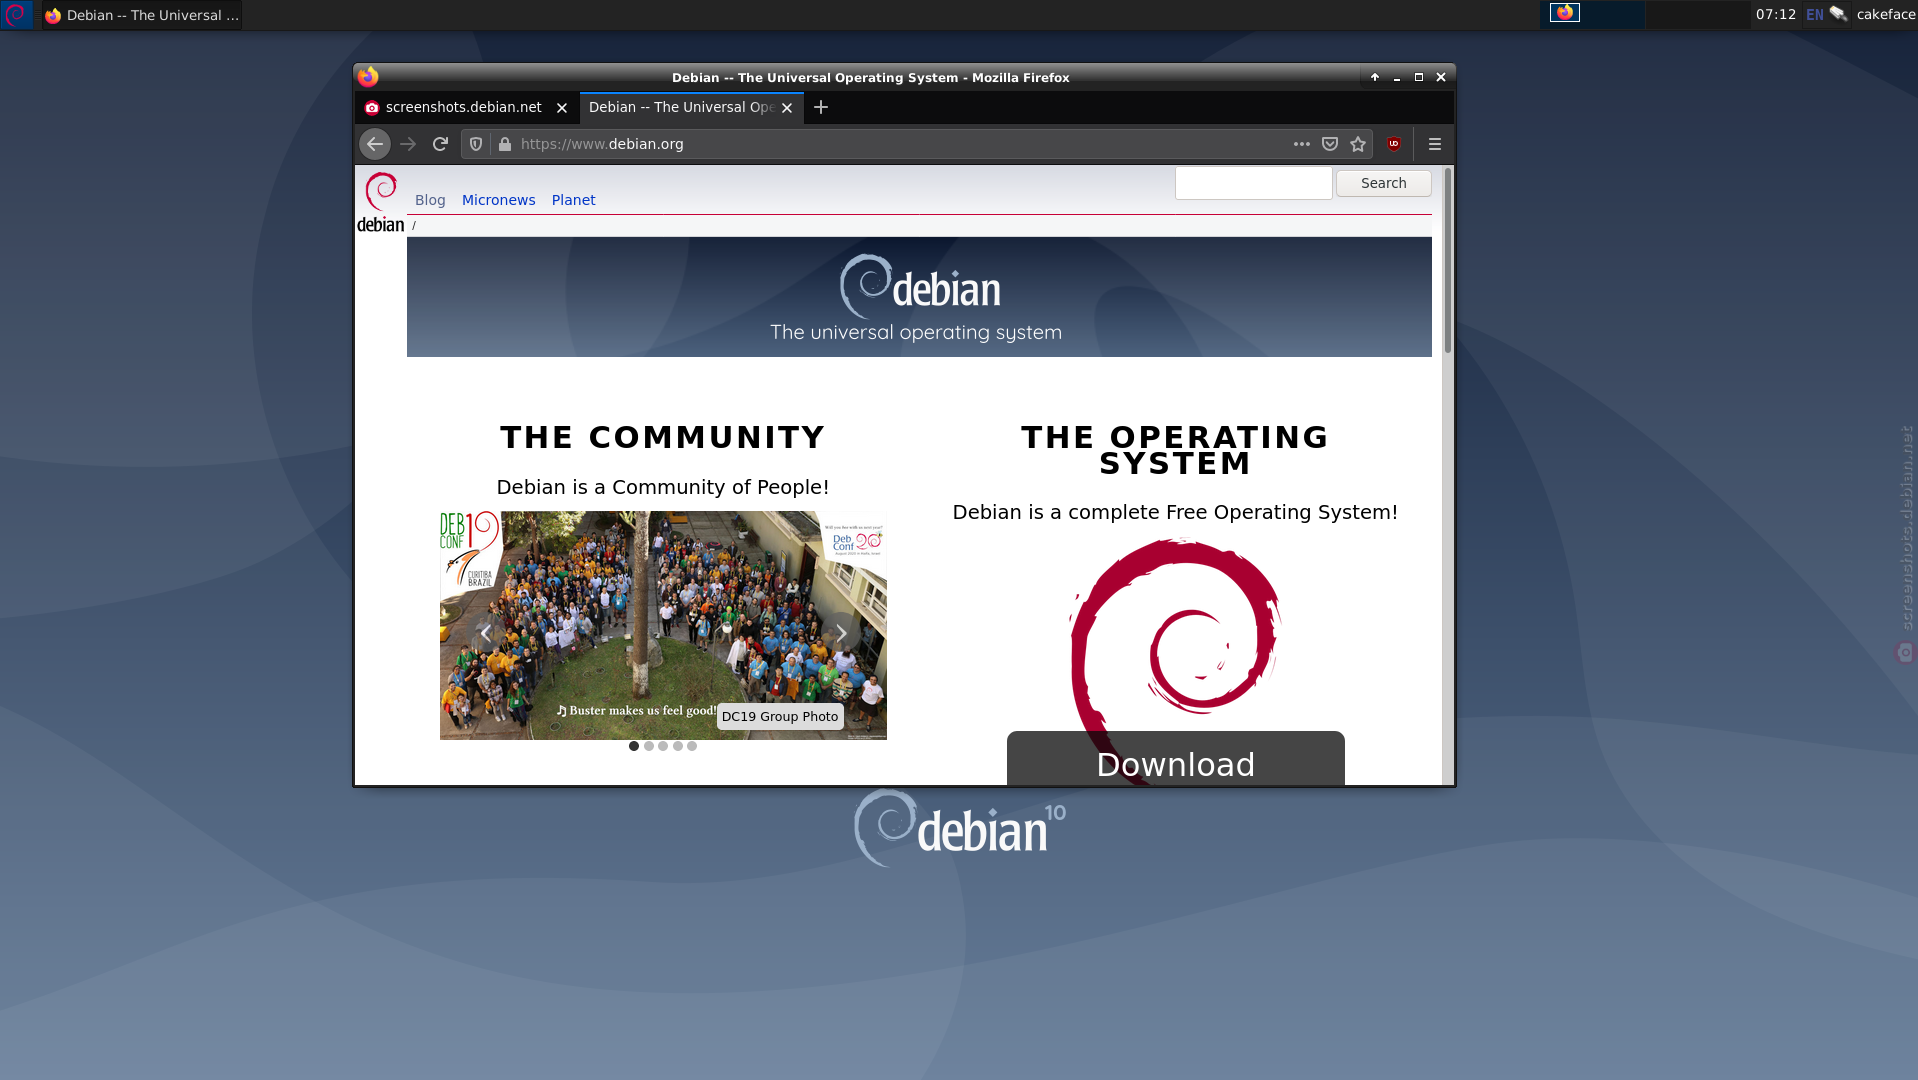
Task: Bookmark this page with the star
Action: tap(1358, 144)
